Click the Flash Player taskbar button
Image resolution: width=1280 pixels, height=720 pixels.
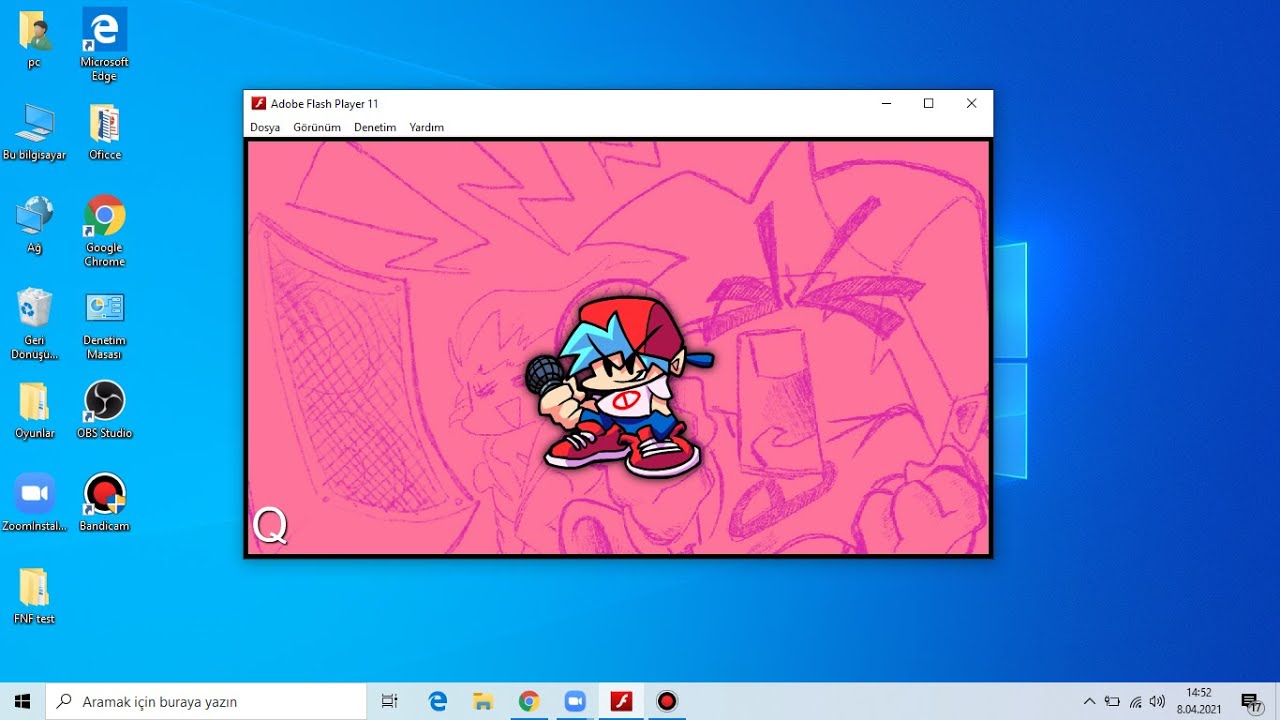[621, 701]
